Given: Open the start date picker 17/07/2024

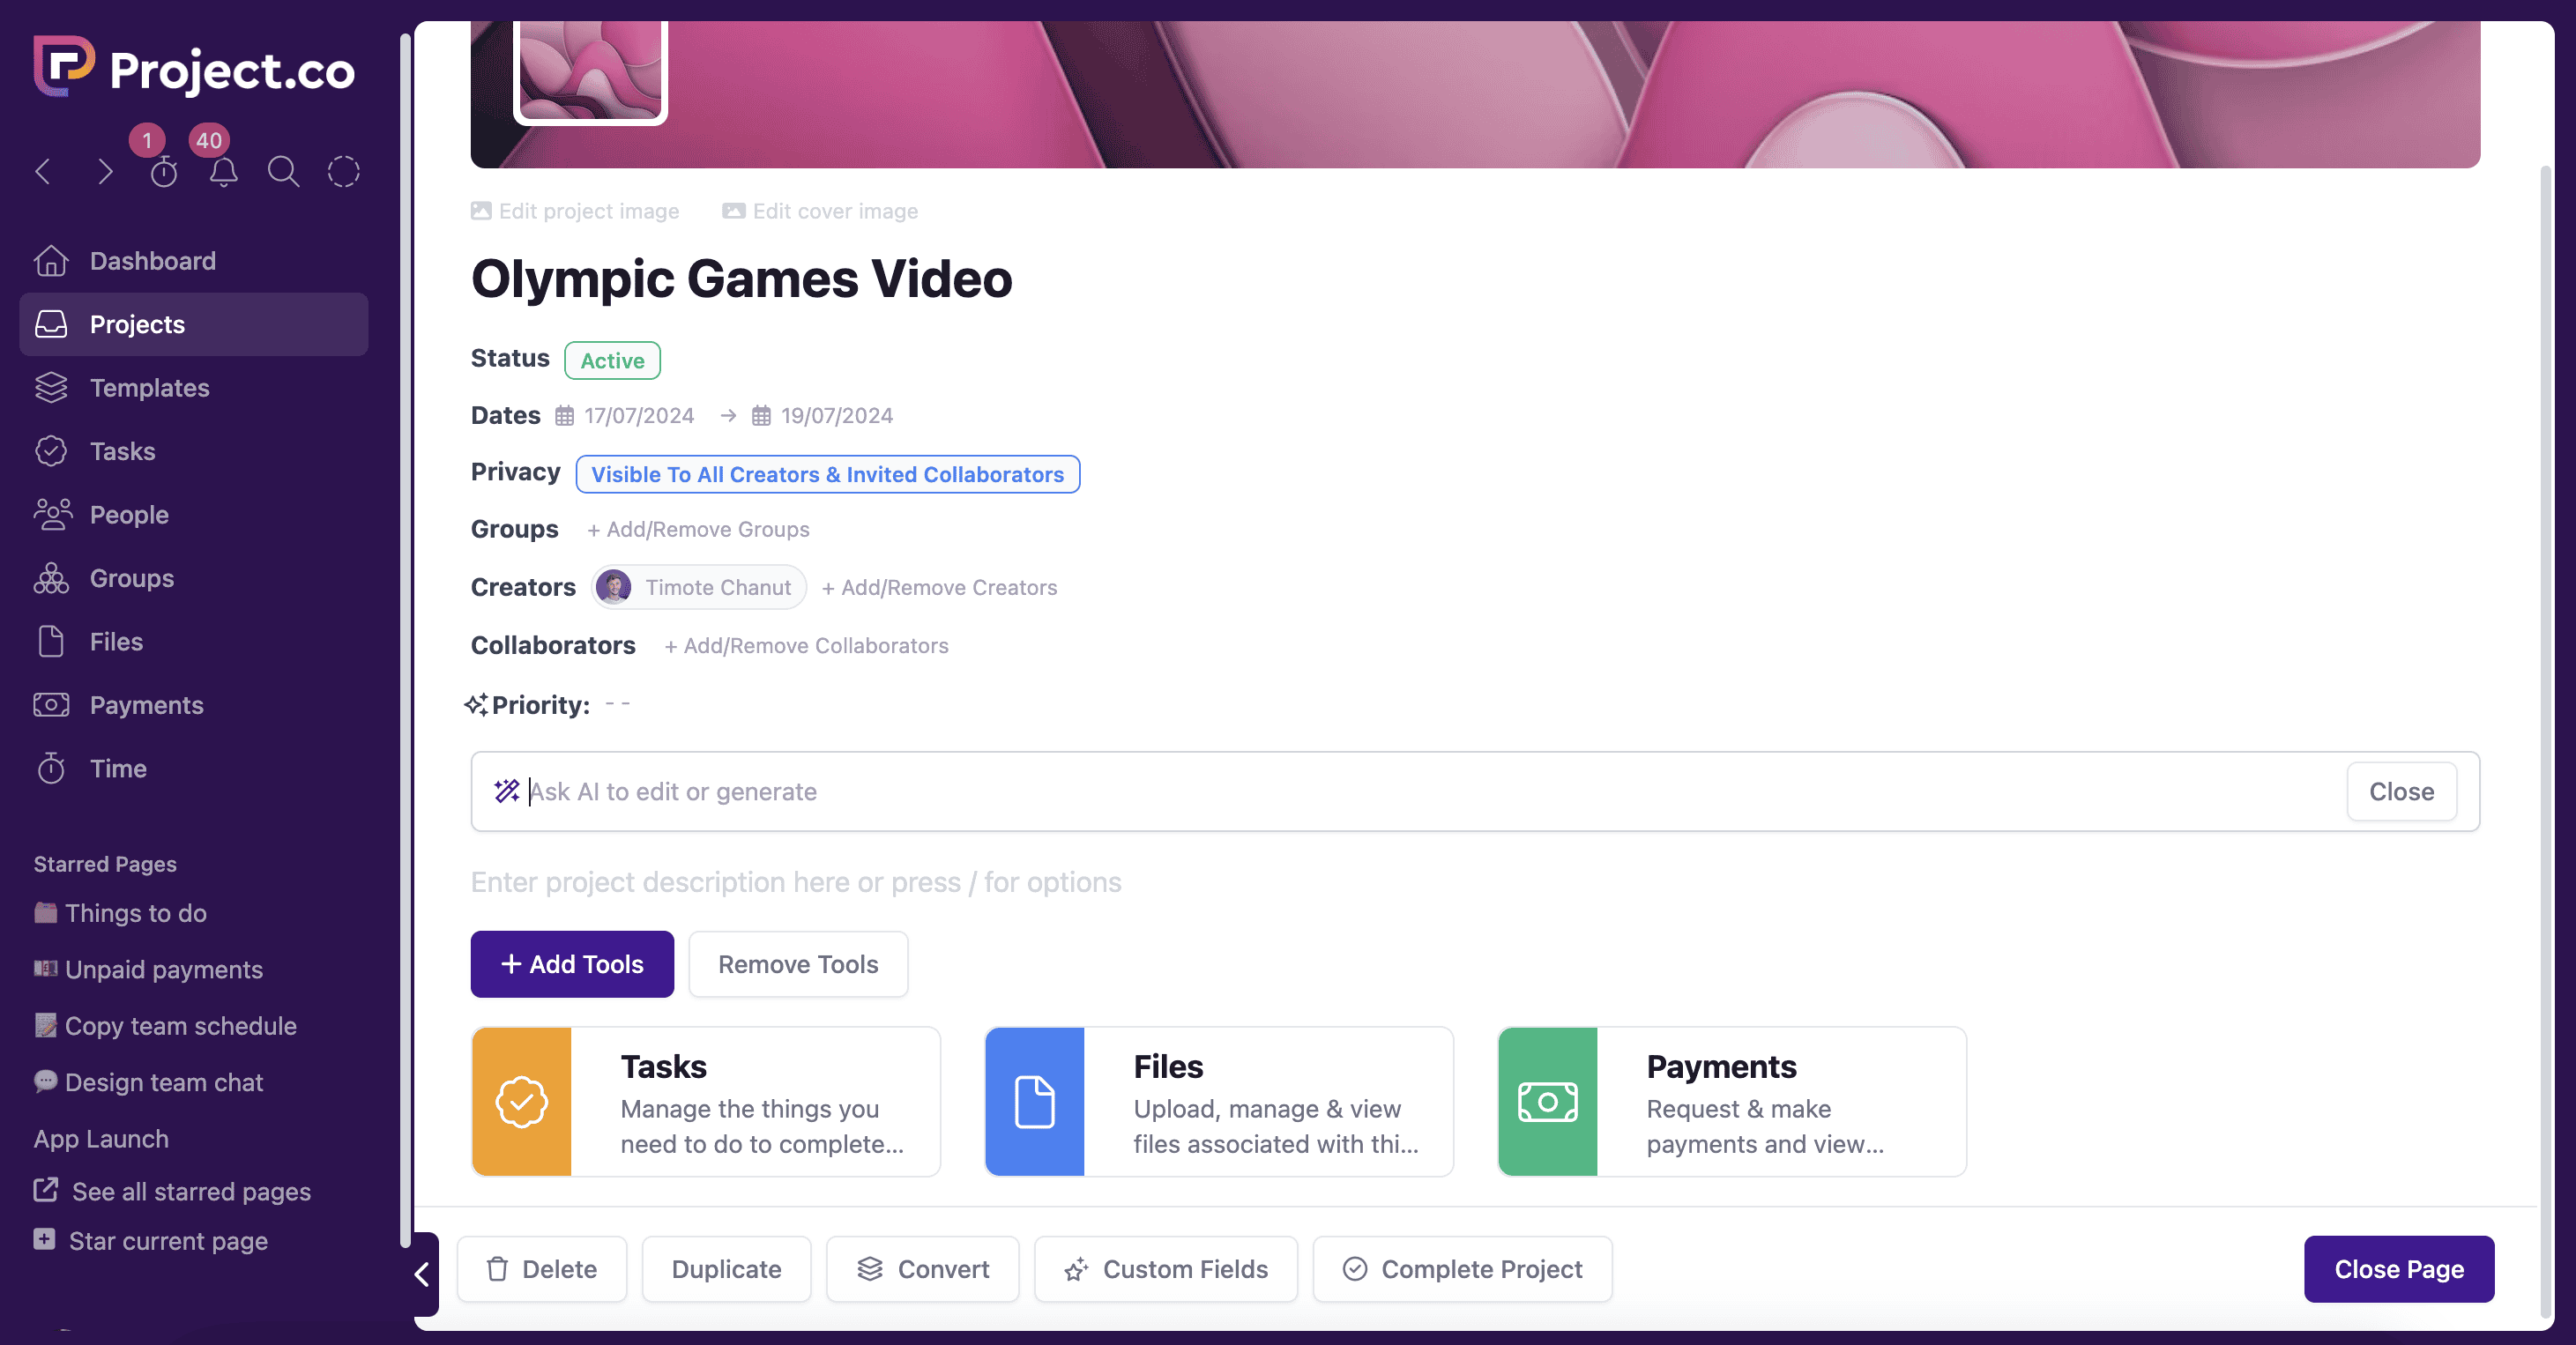Looking at the screenshot, I should (638, 415).
